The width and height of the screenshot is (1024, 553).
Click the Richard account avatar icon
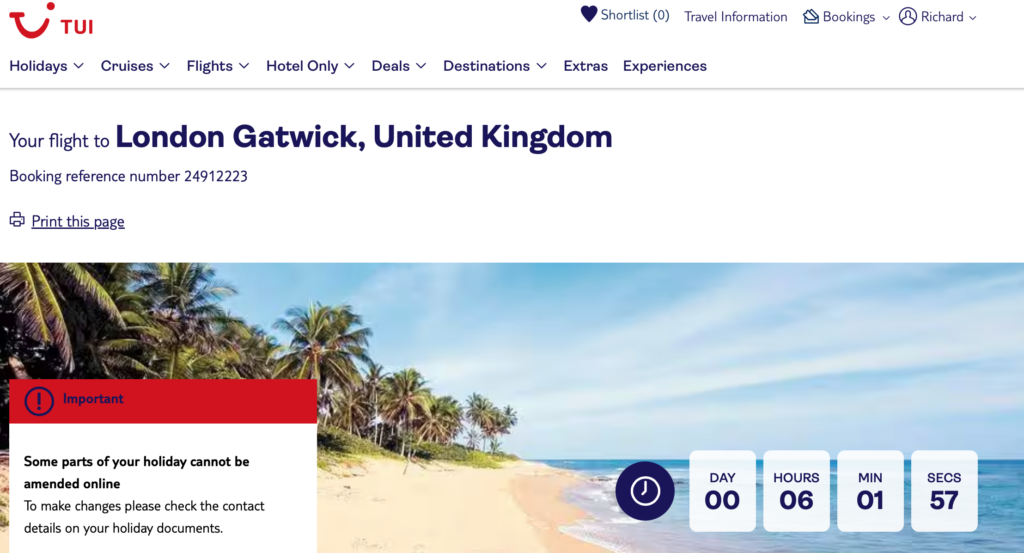pos(908,16)
